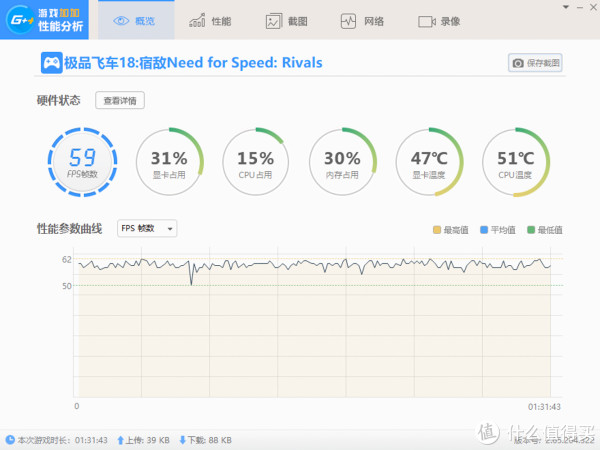Click the upload arrow icon beside 上传
Viewport: 600px width, 450px height.
[x=120, y=440]
